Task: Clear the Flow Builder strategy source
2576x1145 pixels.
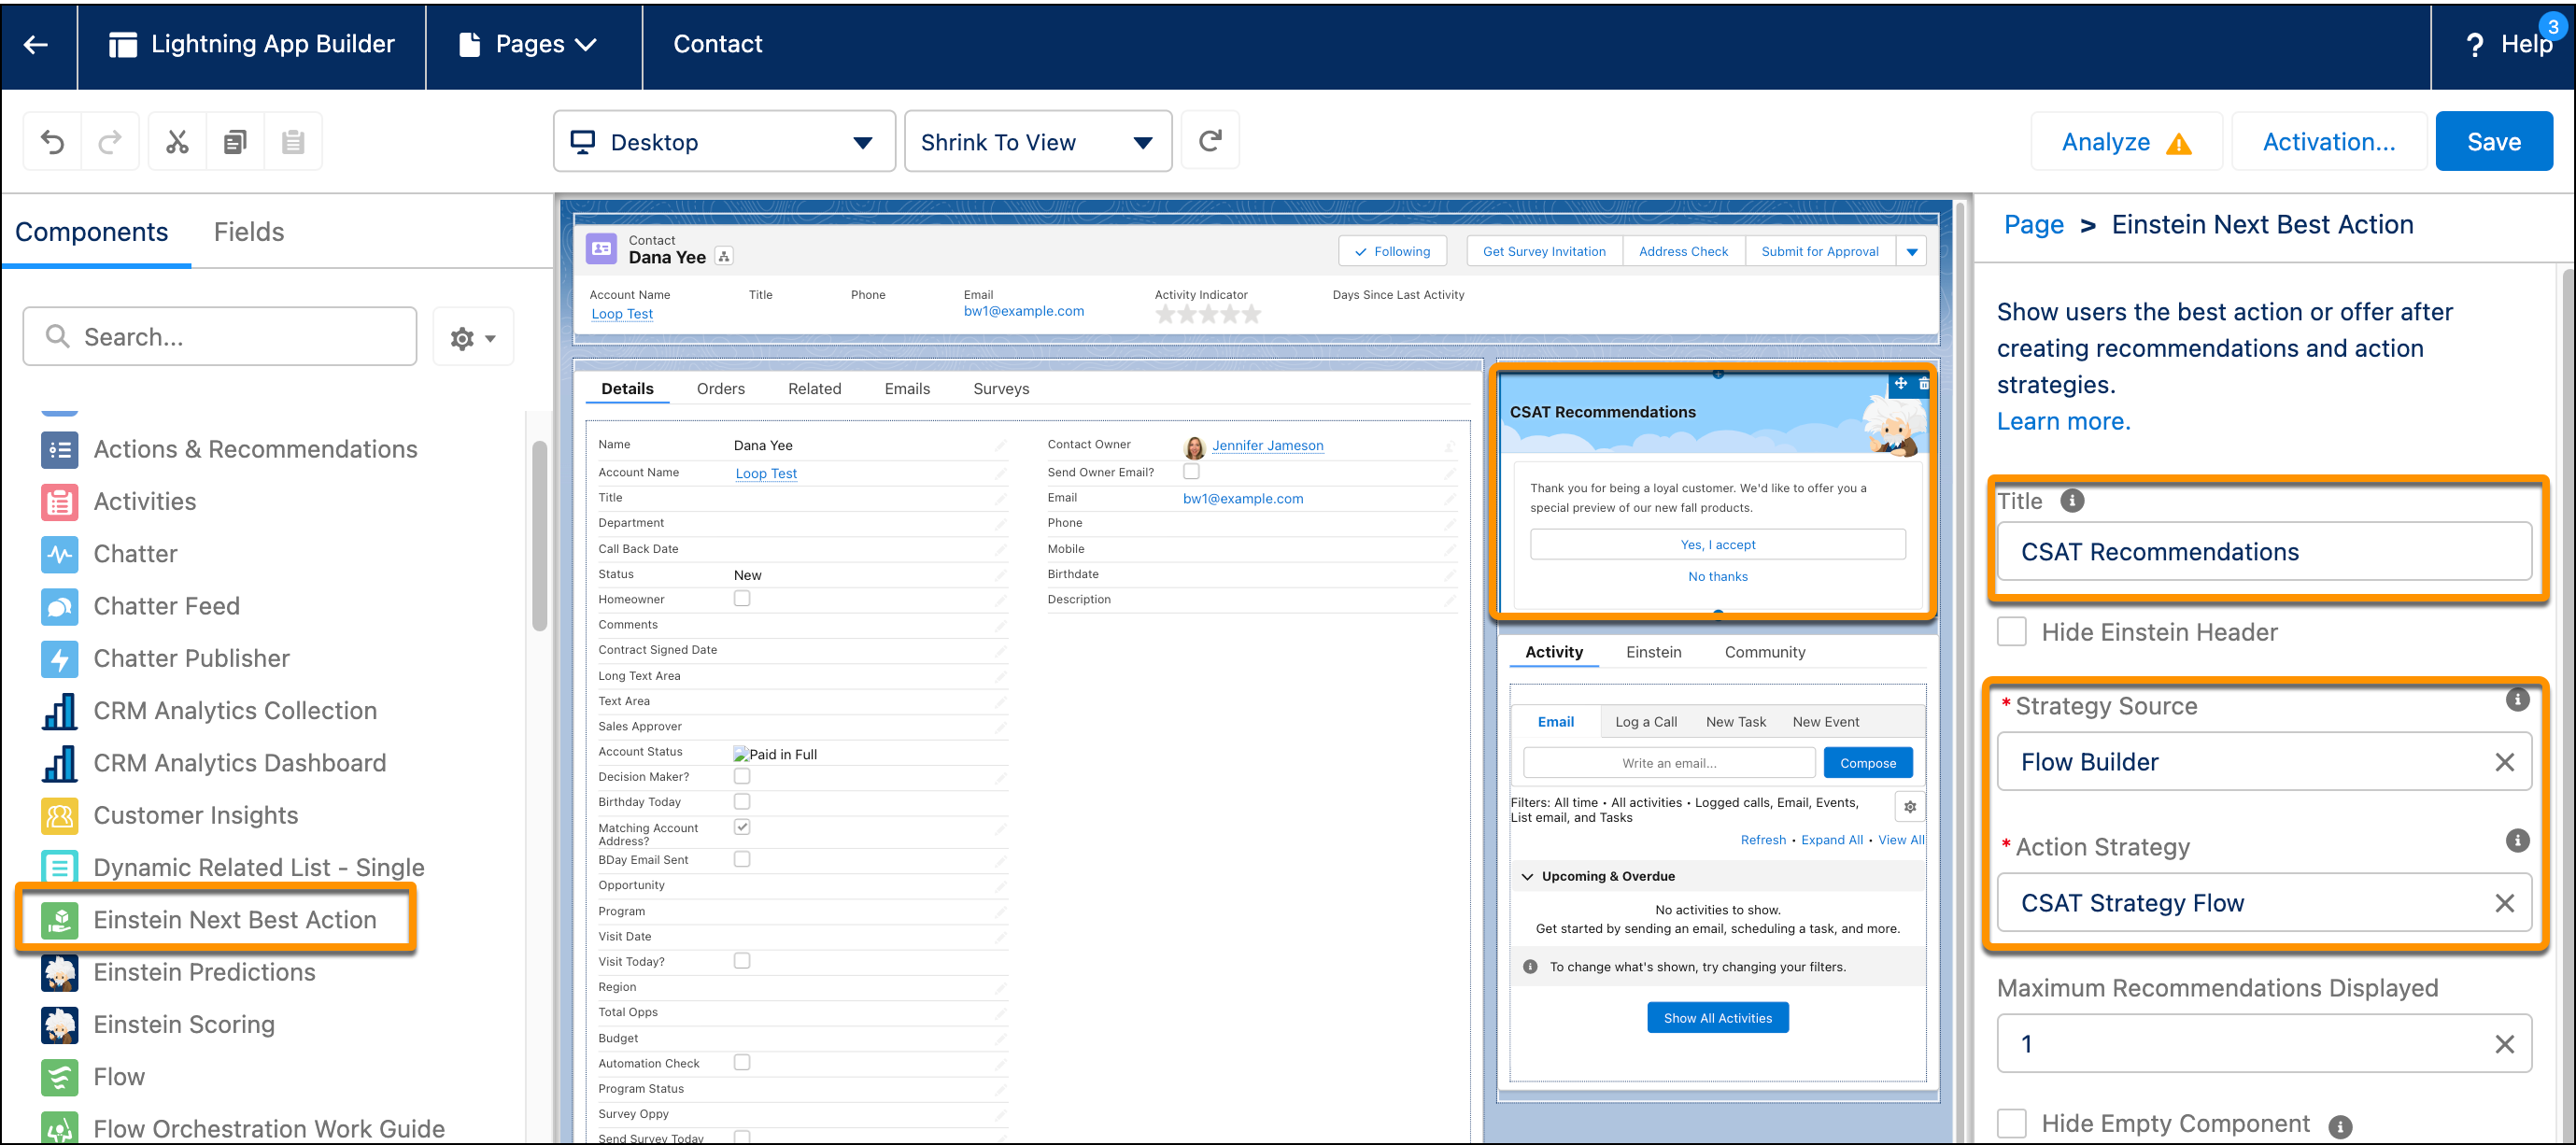Action: [x=2504, y=762]
